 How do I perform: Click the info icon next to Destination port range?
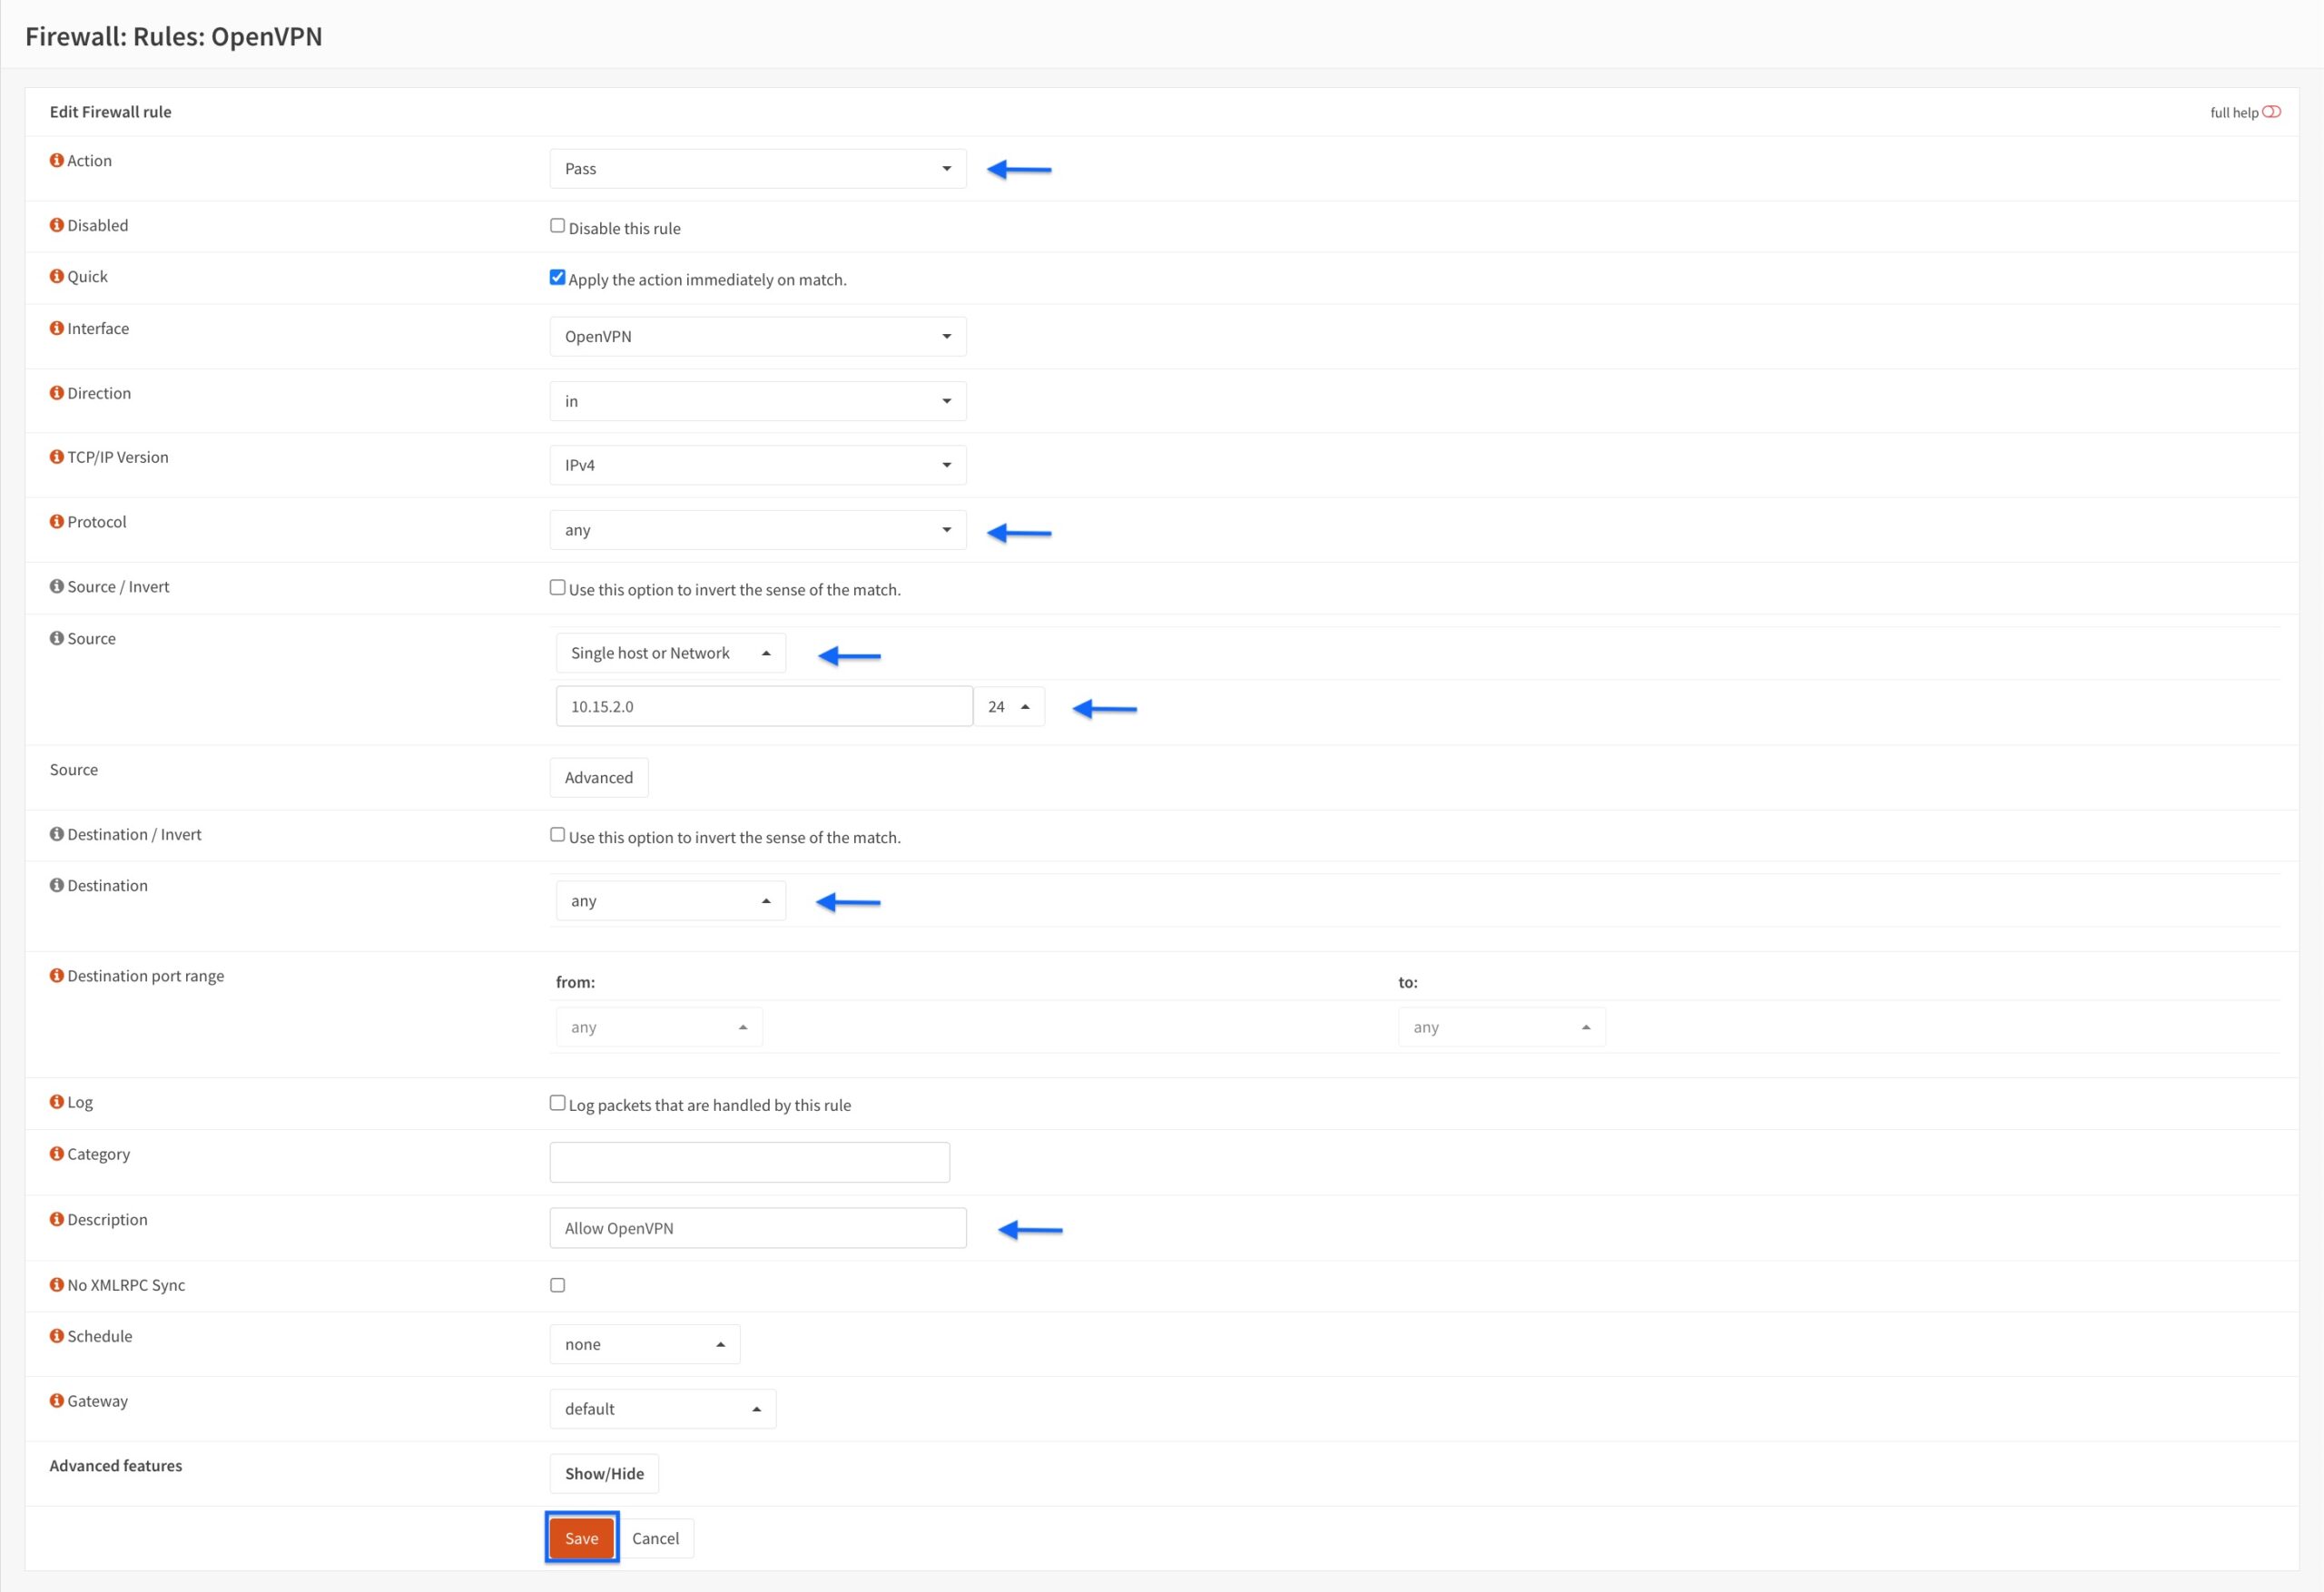tap(56, 975)
